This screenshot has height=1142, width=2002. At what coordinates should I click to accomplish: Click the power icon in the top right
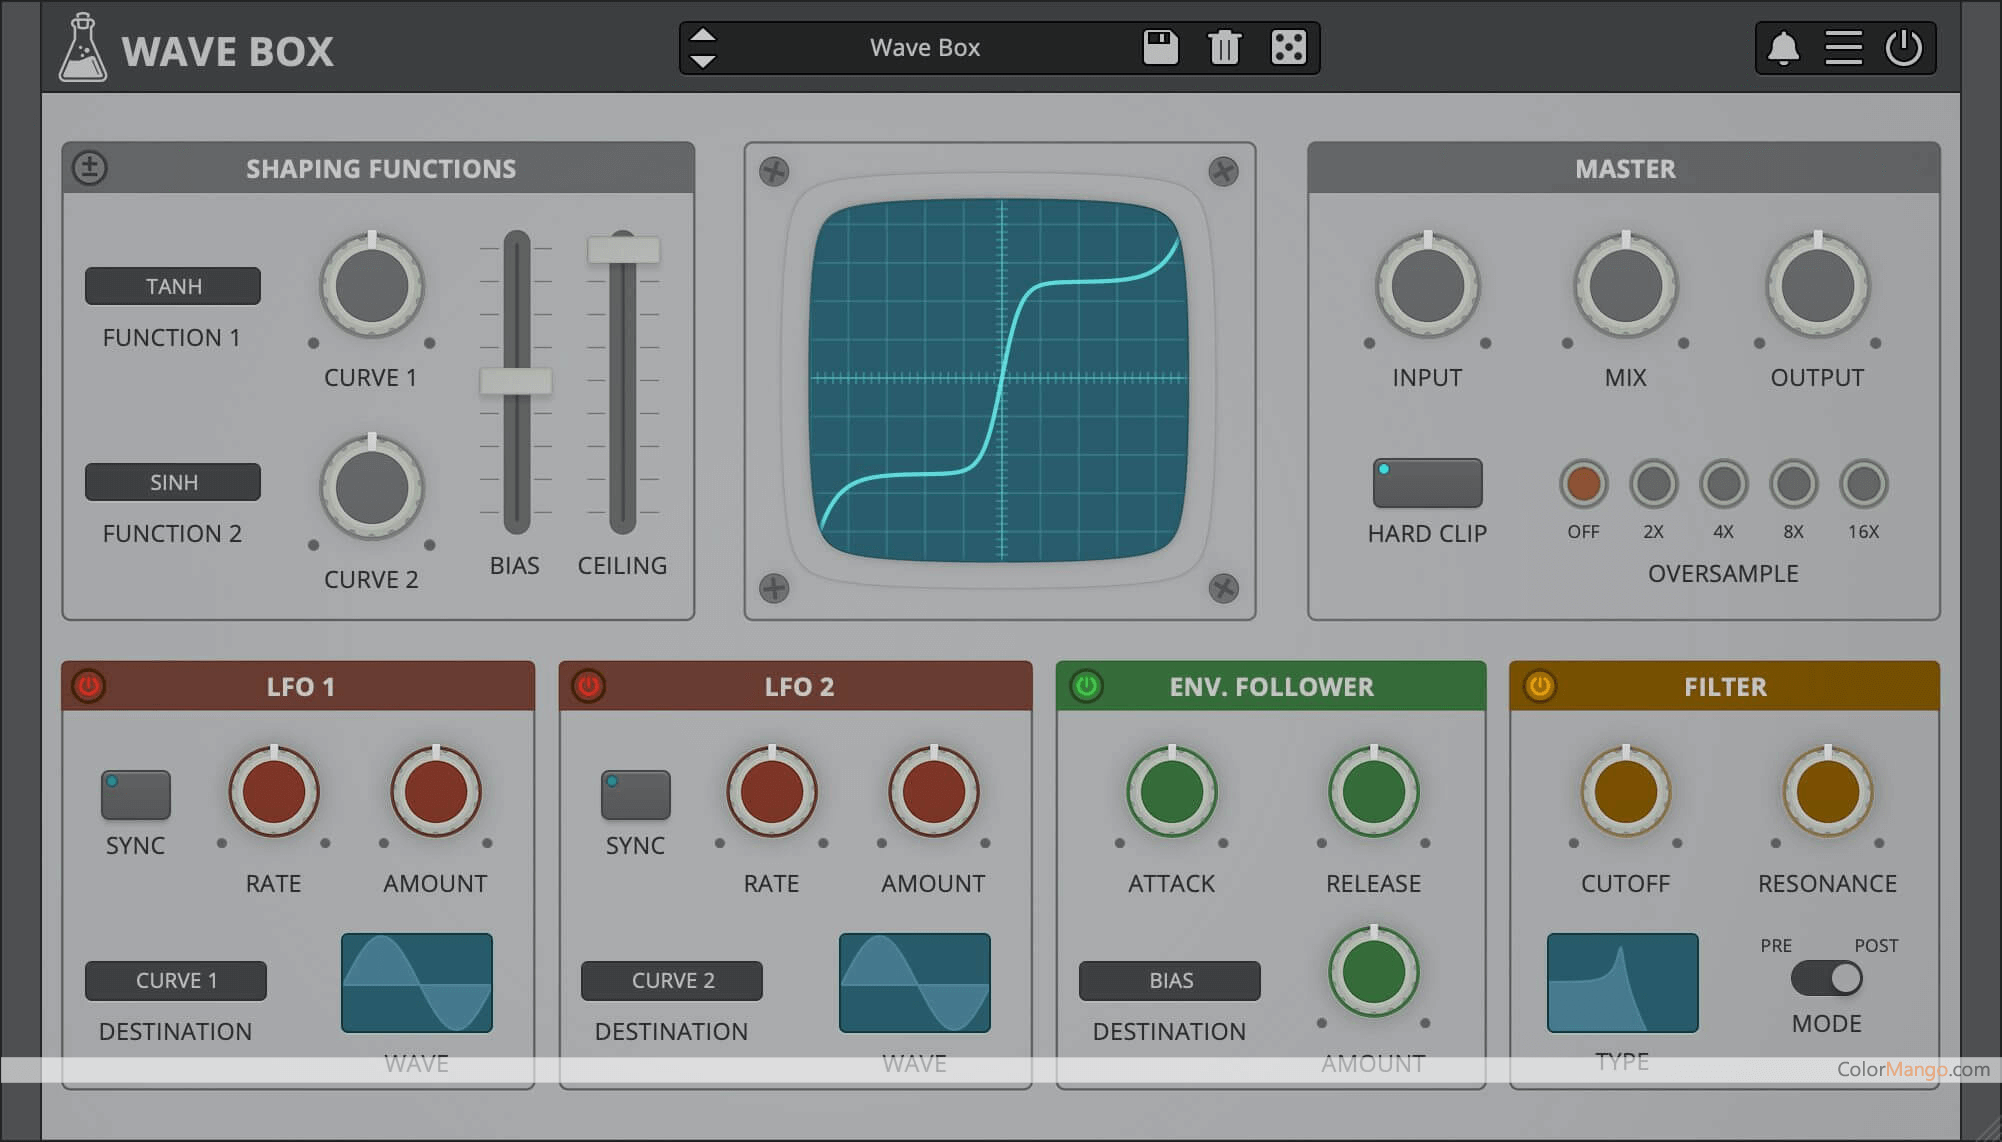tap(1904, 46)
